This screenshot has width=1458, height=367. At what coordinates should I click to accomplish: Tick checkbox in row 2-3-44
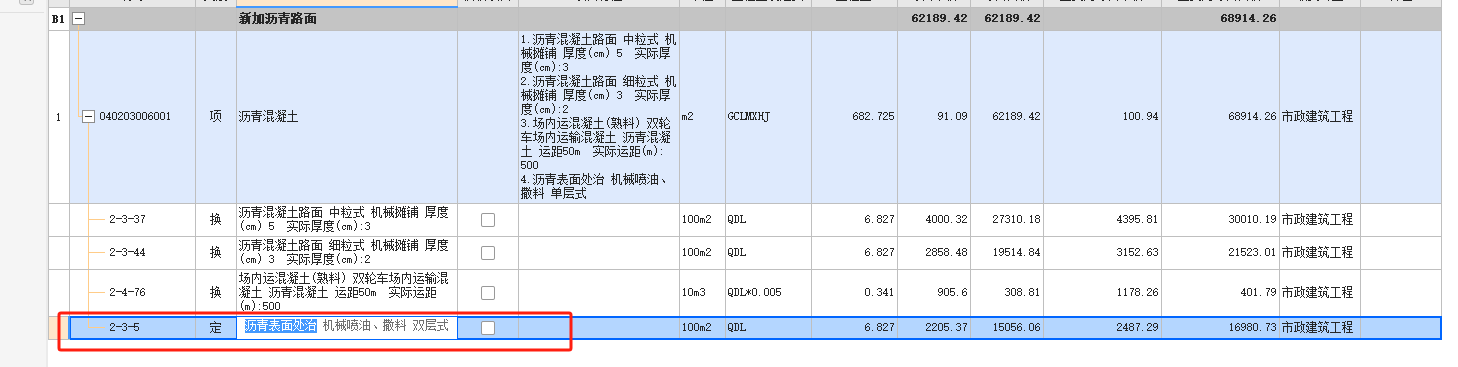[x=488, y=252]
